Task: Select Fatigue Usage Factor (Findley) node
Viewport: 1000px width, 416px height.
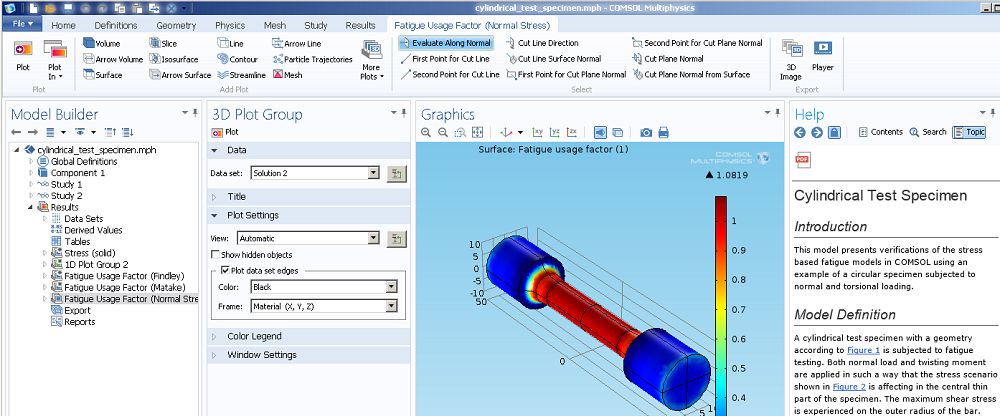Action: (124, 276)
